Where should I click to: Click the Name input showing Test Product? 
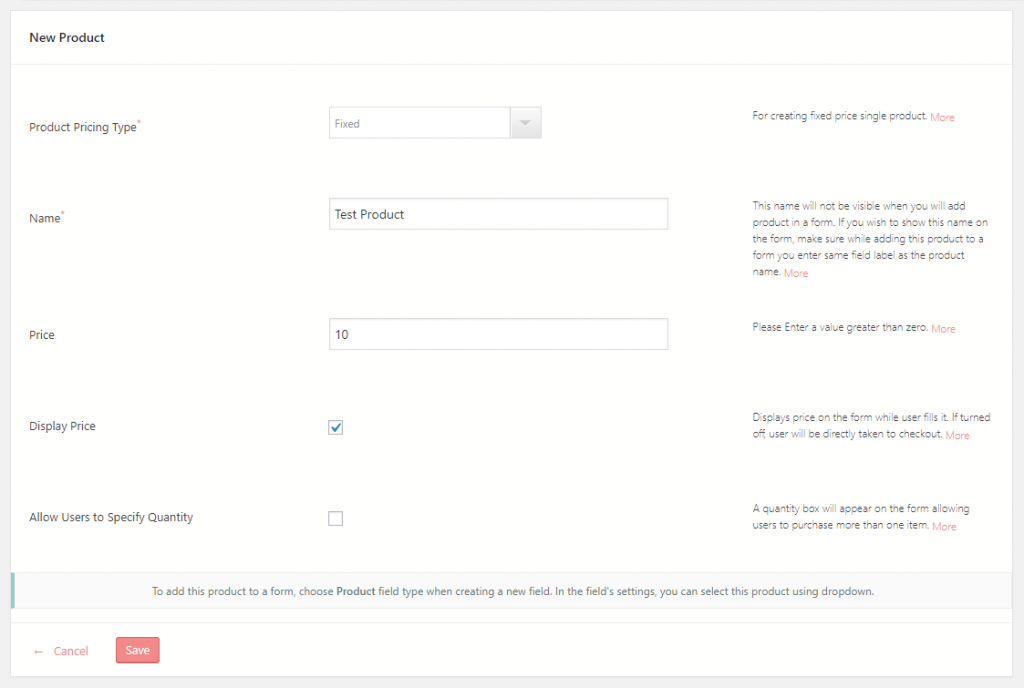[x=498, y=213]
